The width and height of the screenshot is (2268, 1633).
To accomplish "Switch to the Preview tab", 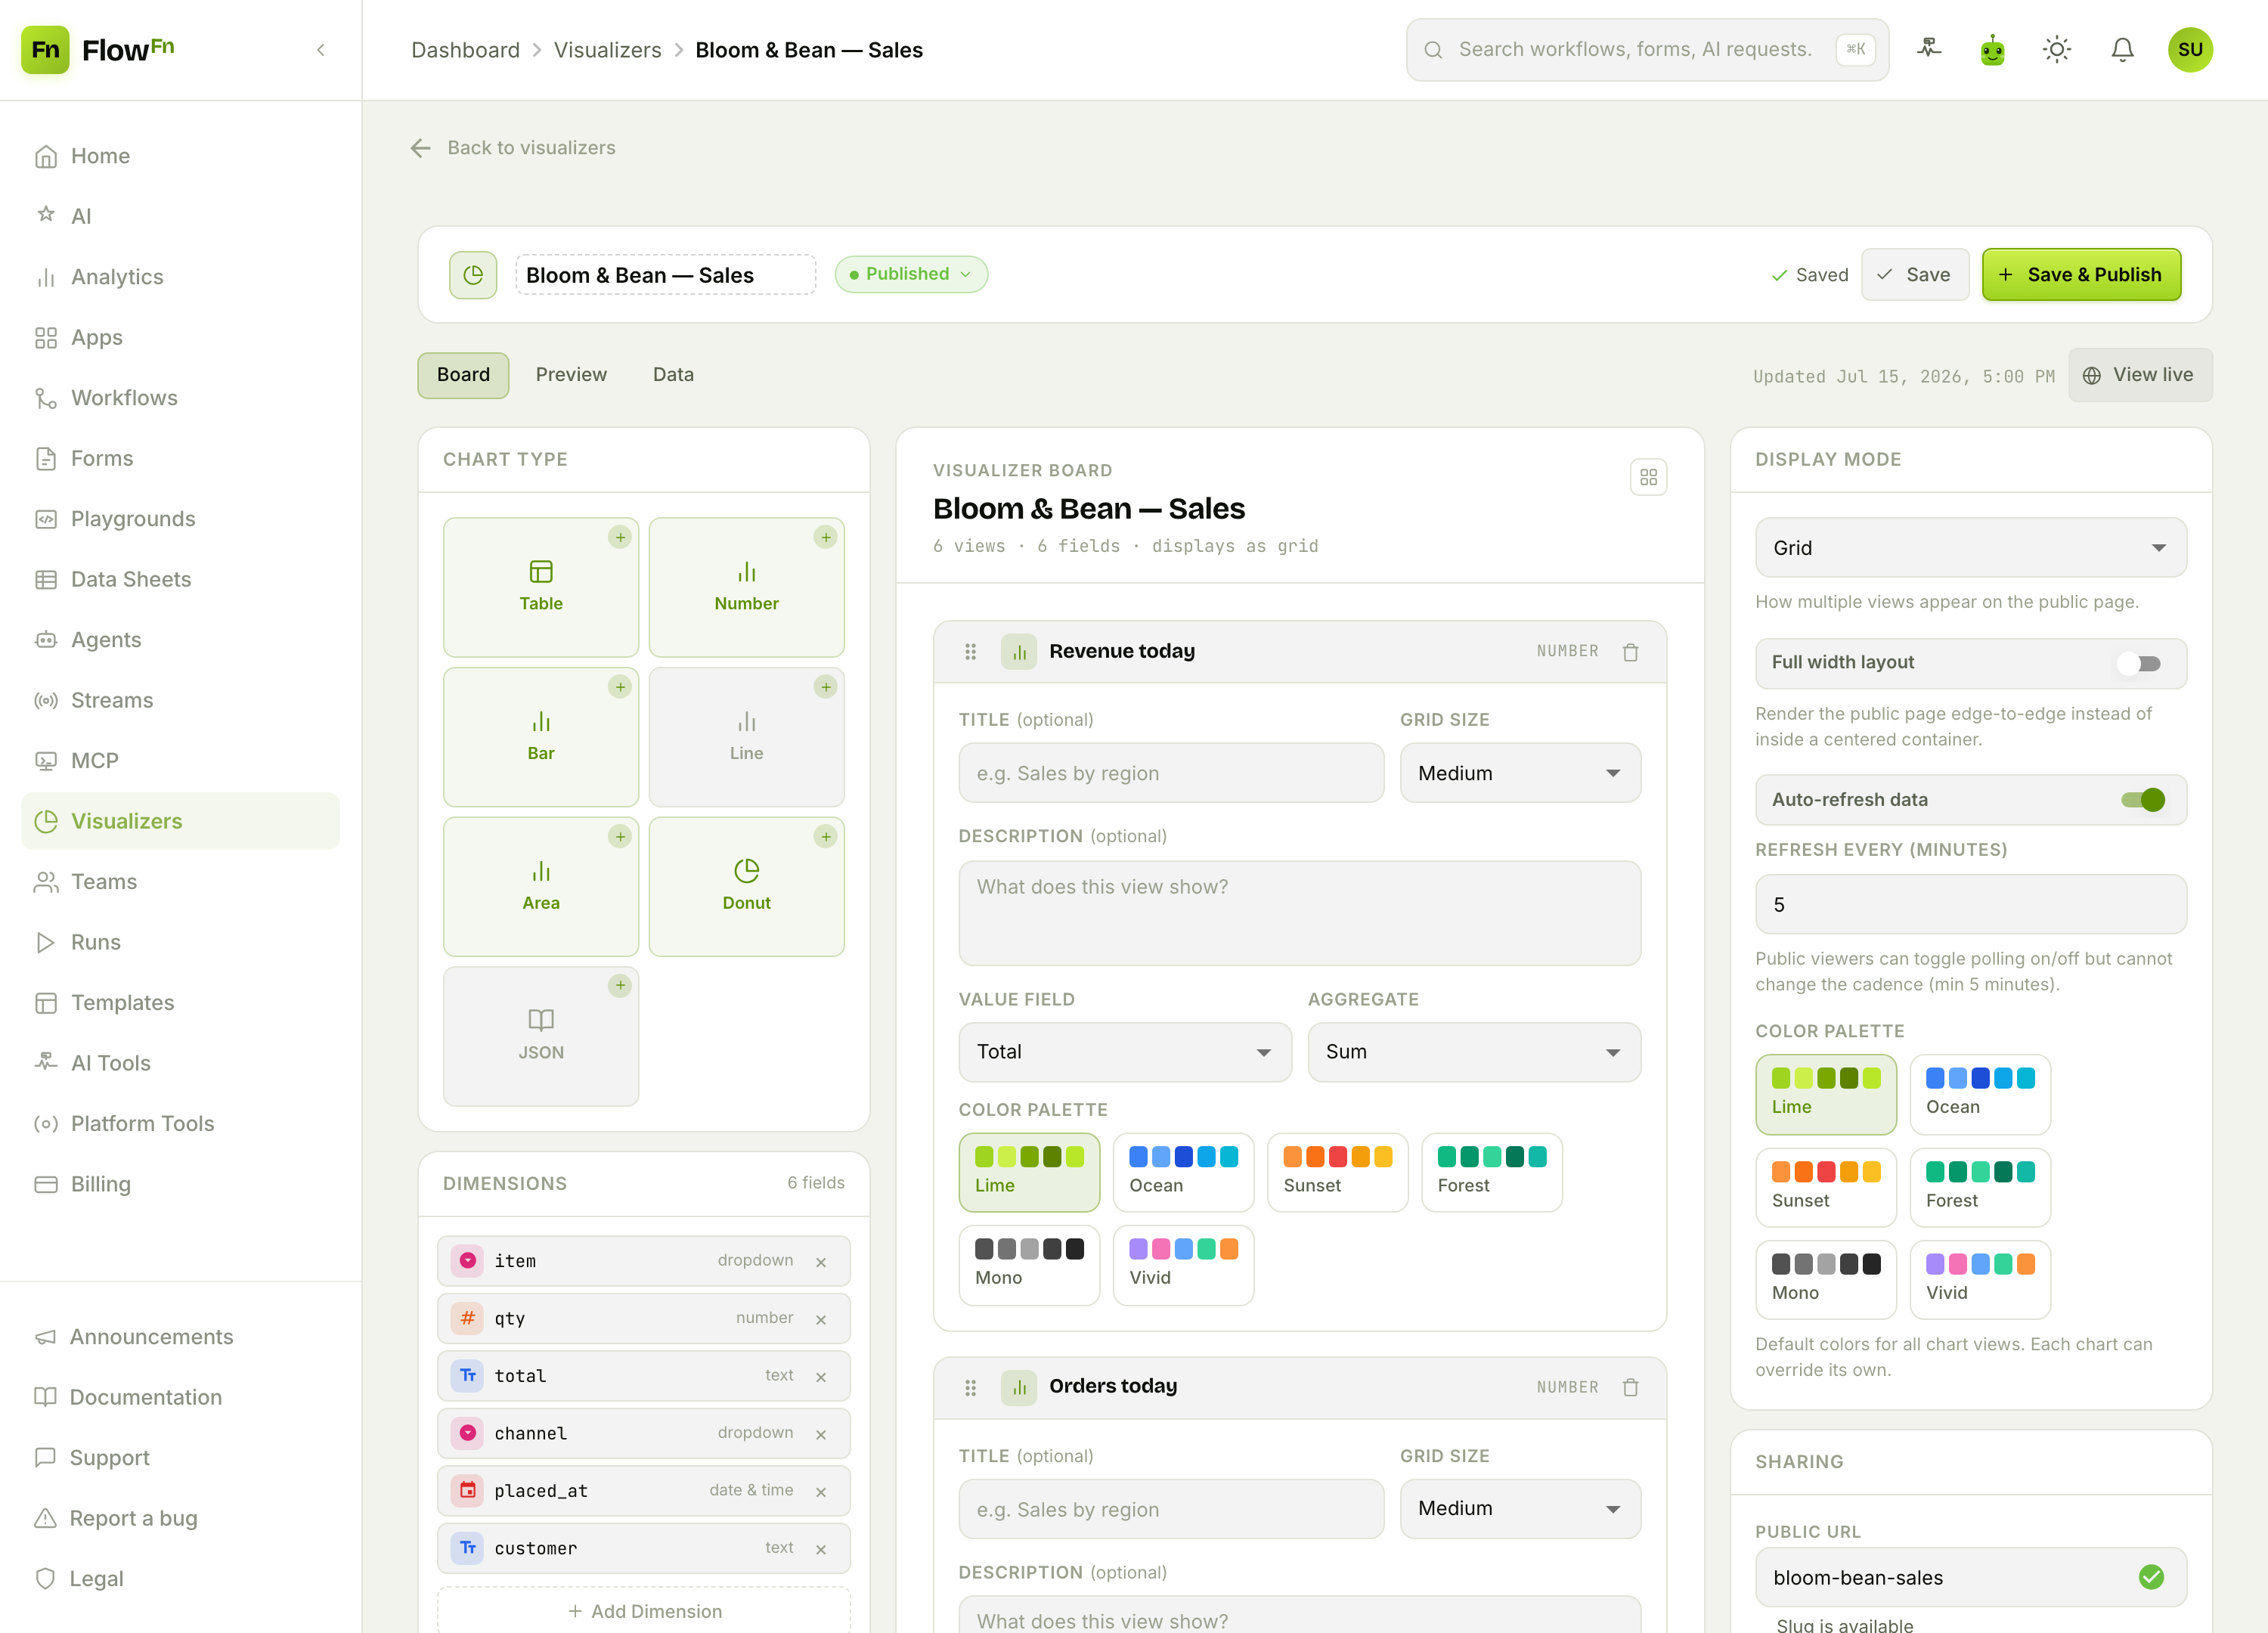I will tap(571, 375).
